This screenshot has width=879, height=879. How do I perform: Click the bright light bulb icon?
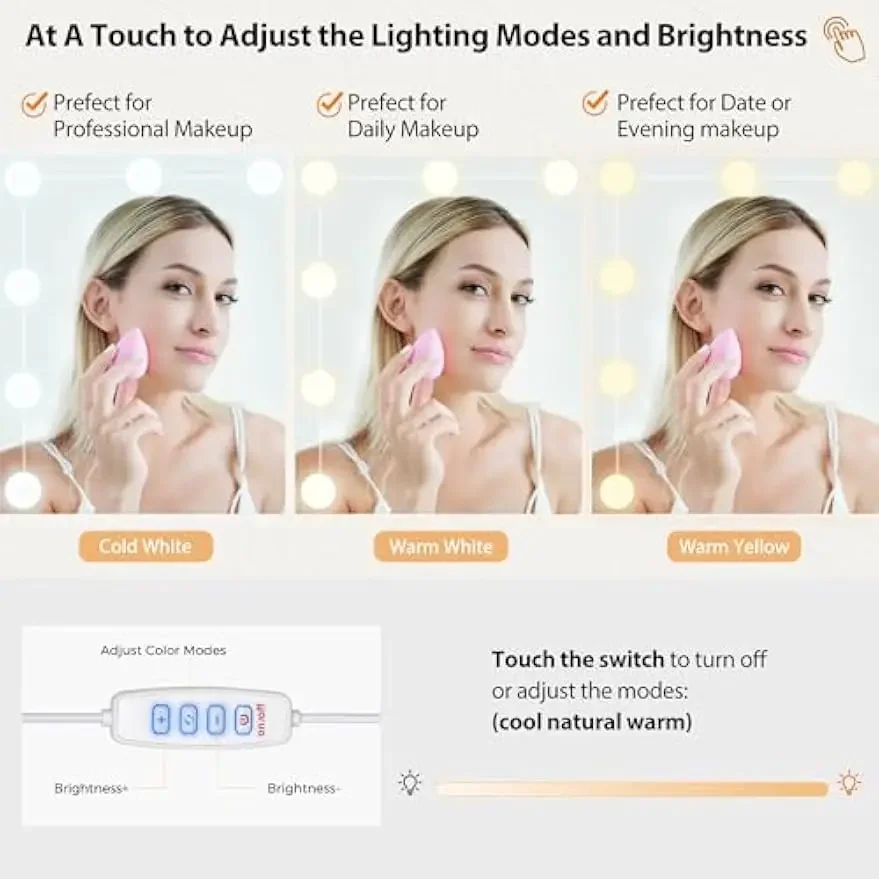(850, 782)
